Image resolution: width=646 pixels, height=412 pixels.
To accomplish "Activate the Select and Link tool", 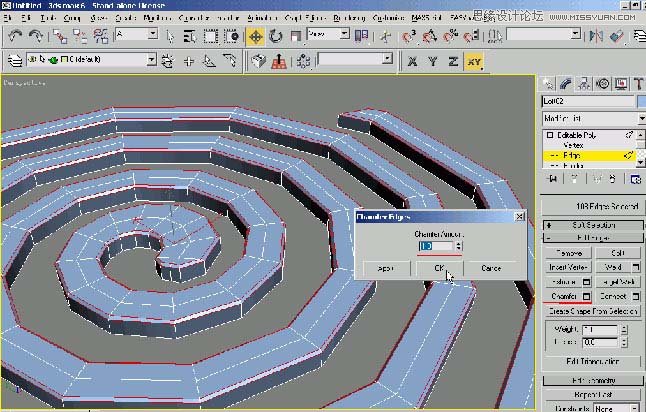I will (60, 36).
